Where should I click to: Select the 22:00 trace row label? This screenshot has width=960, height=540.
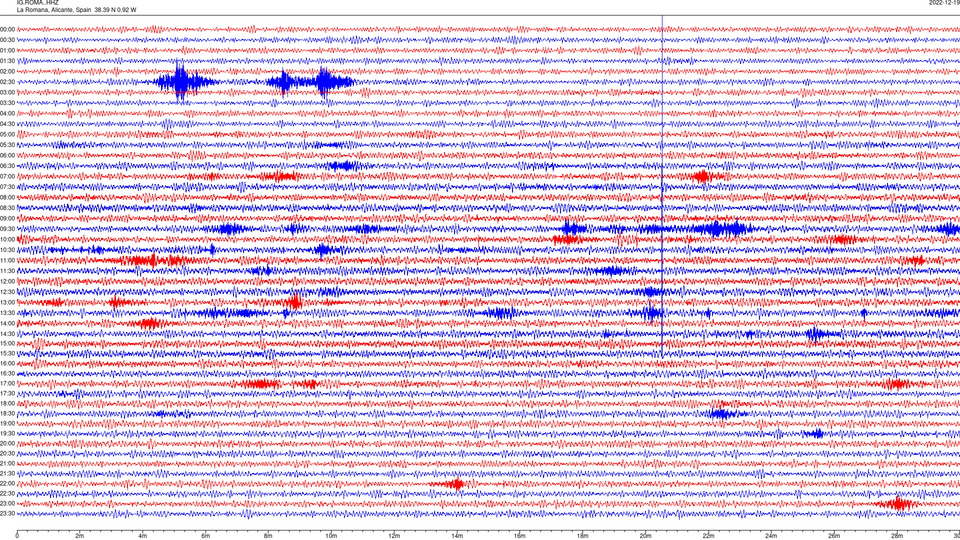(x=7, y=484)
